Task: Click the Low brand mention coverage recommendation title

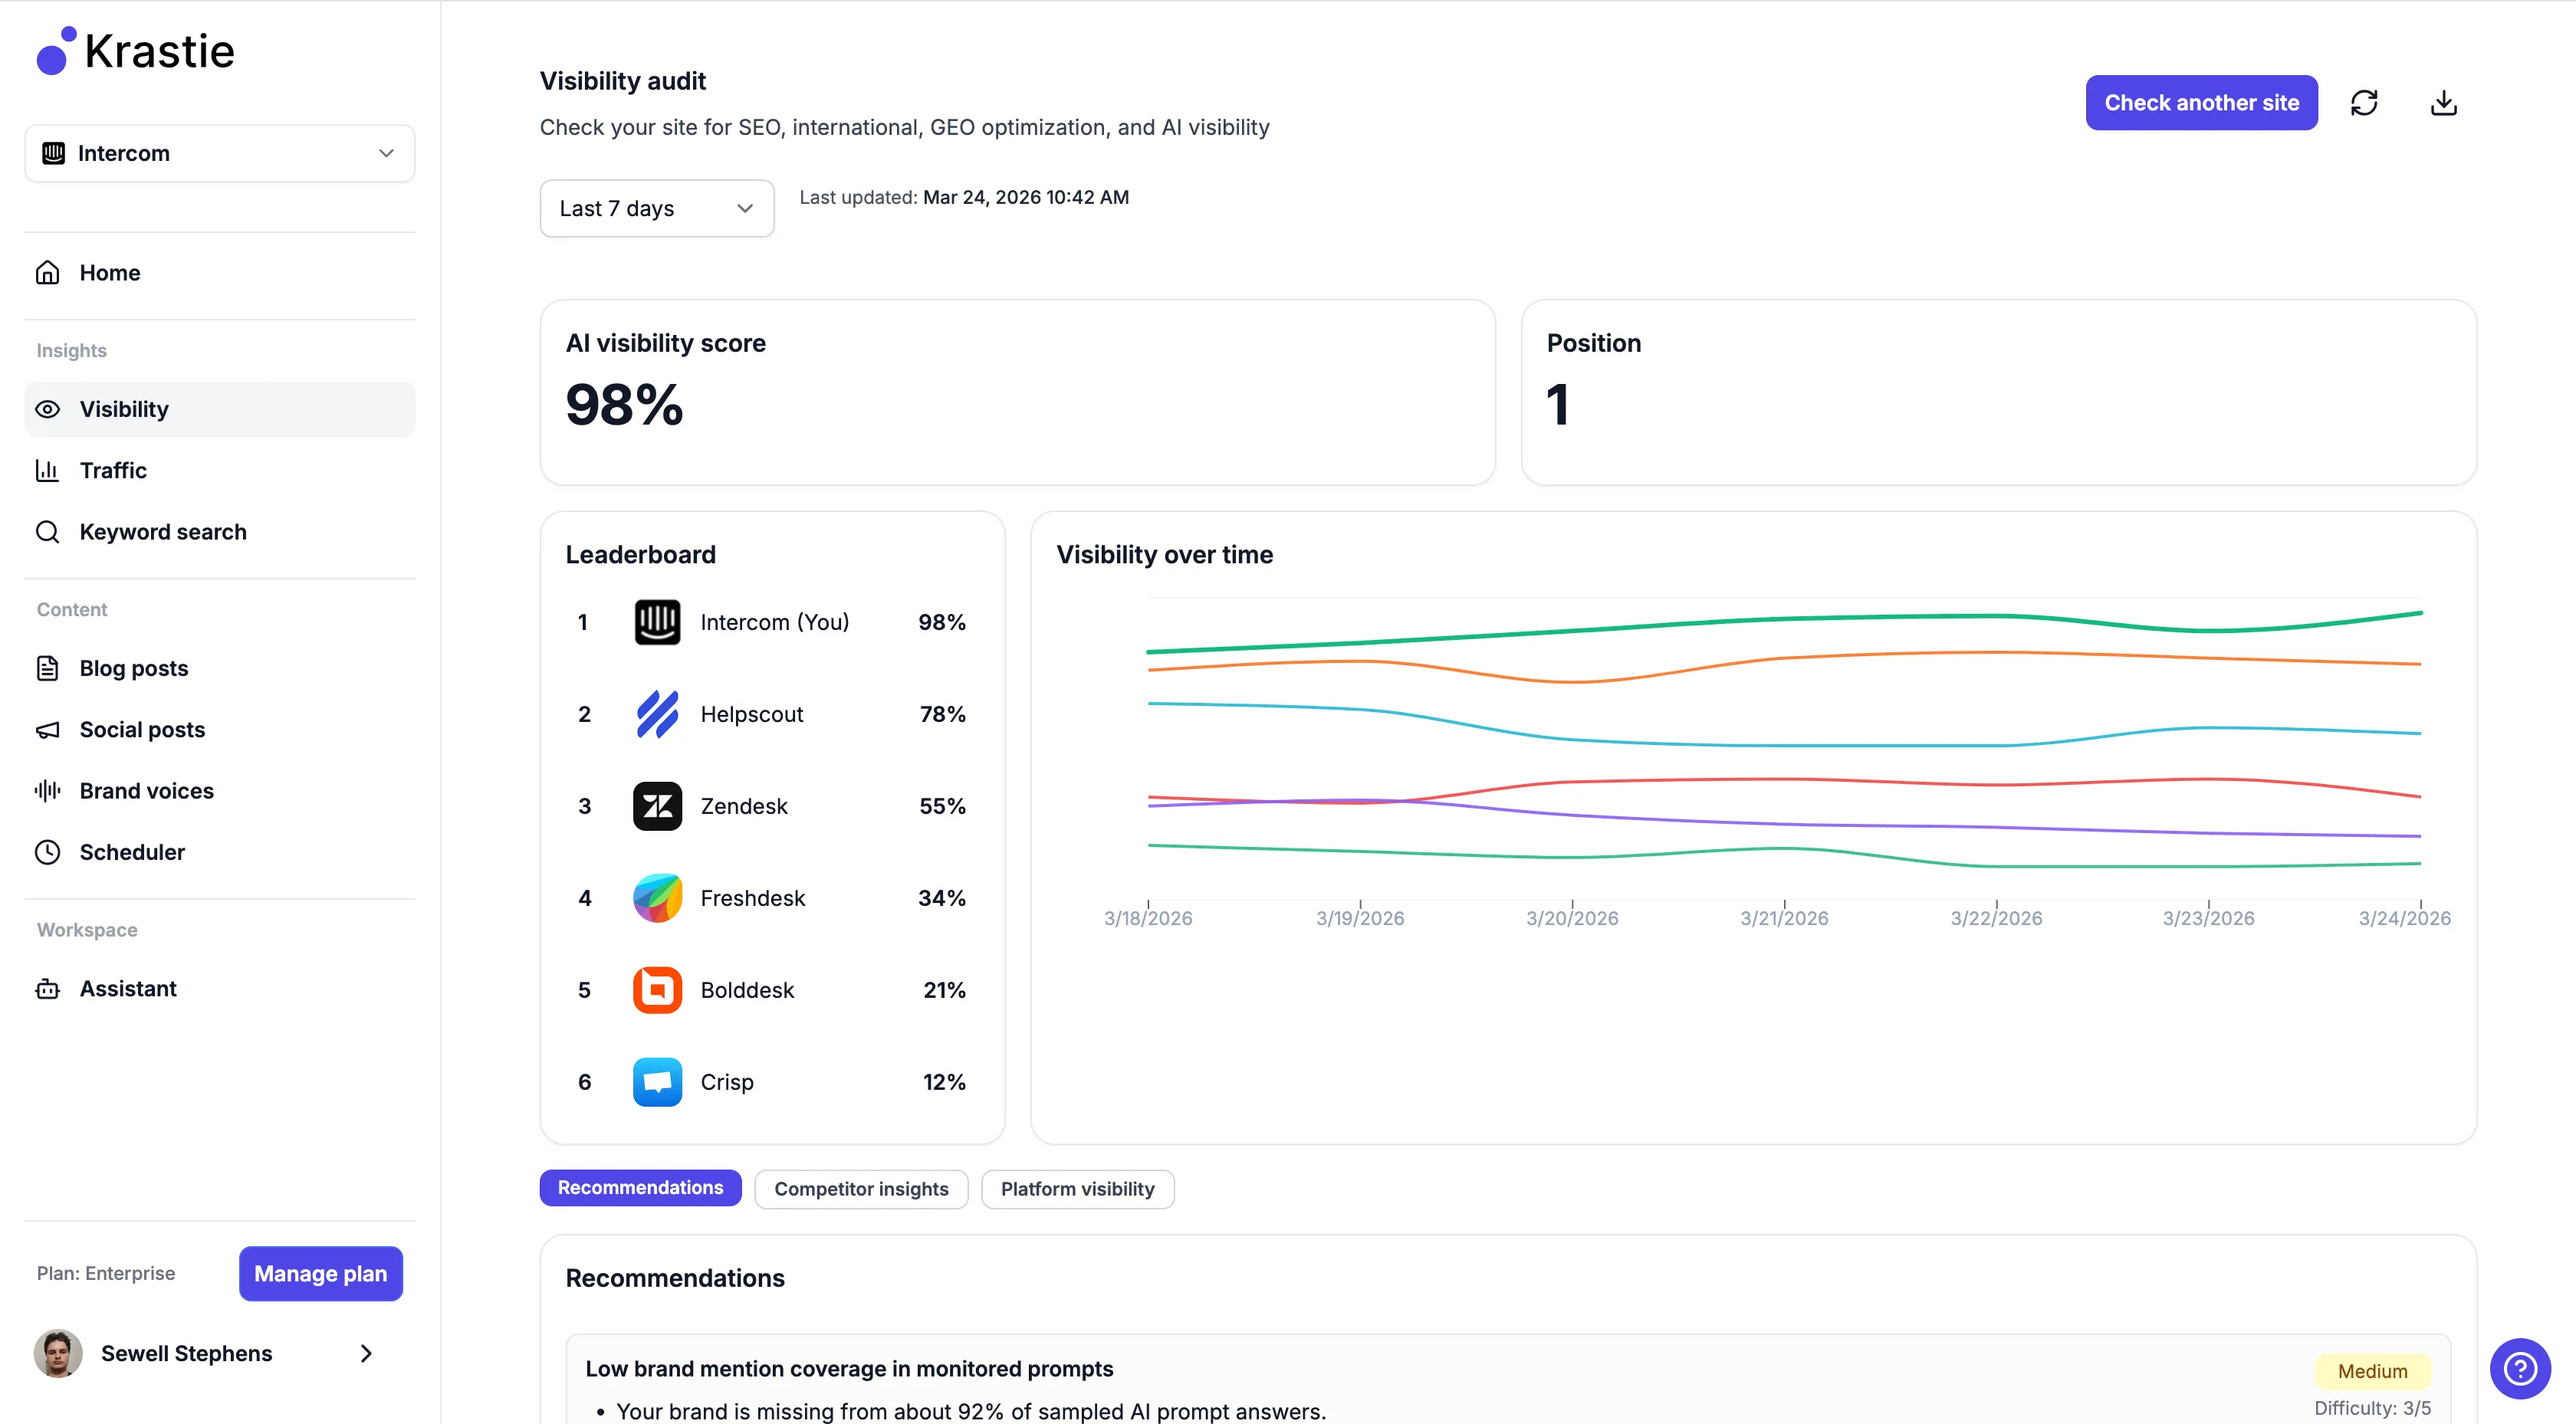Action: click(849, 1369)
